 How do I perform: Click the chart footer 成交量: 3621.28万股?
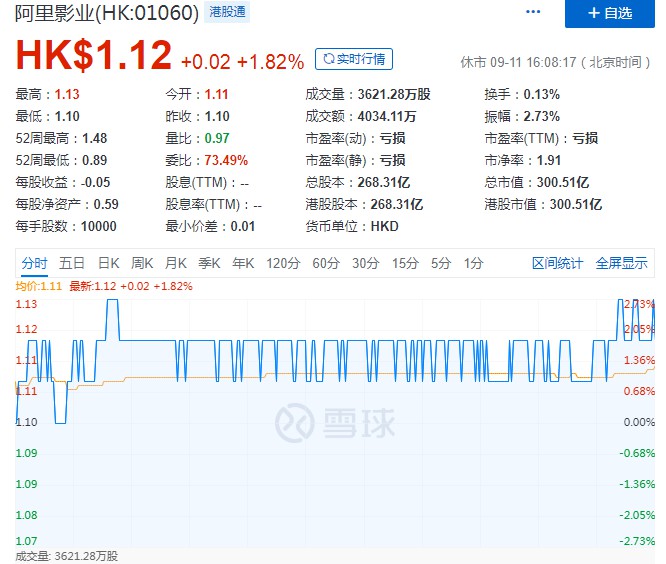[x=67, y=556]
